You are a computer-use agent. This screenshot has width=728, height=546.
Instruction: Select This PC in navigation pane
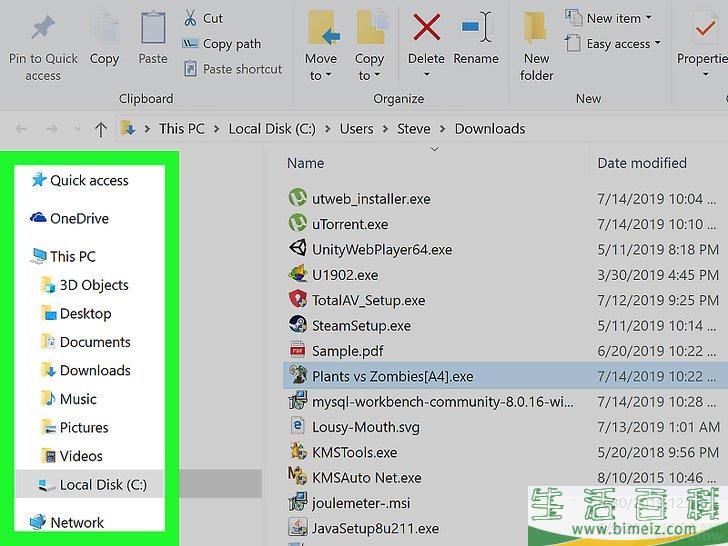(63, 256)
